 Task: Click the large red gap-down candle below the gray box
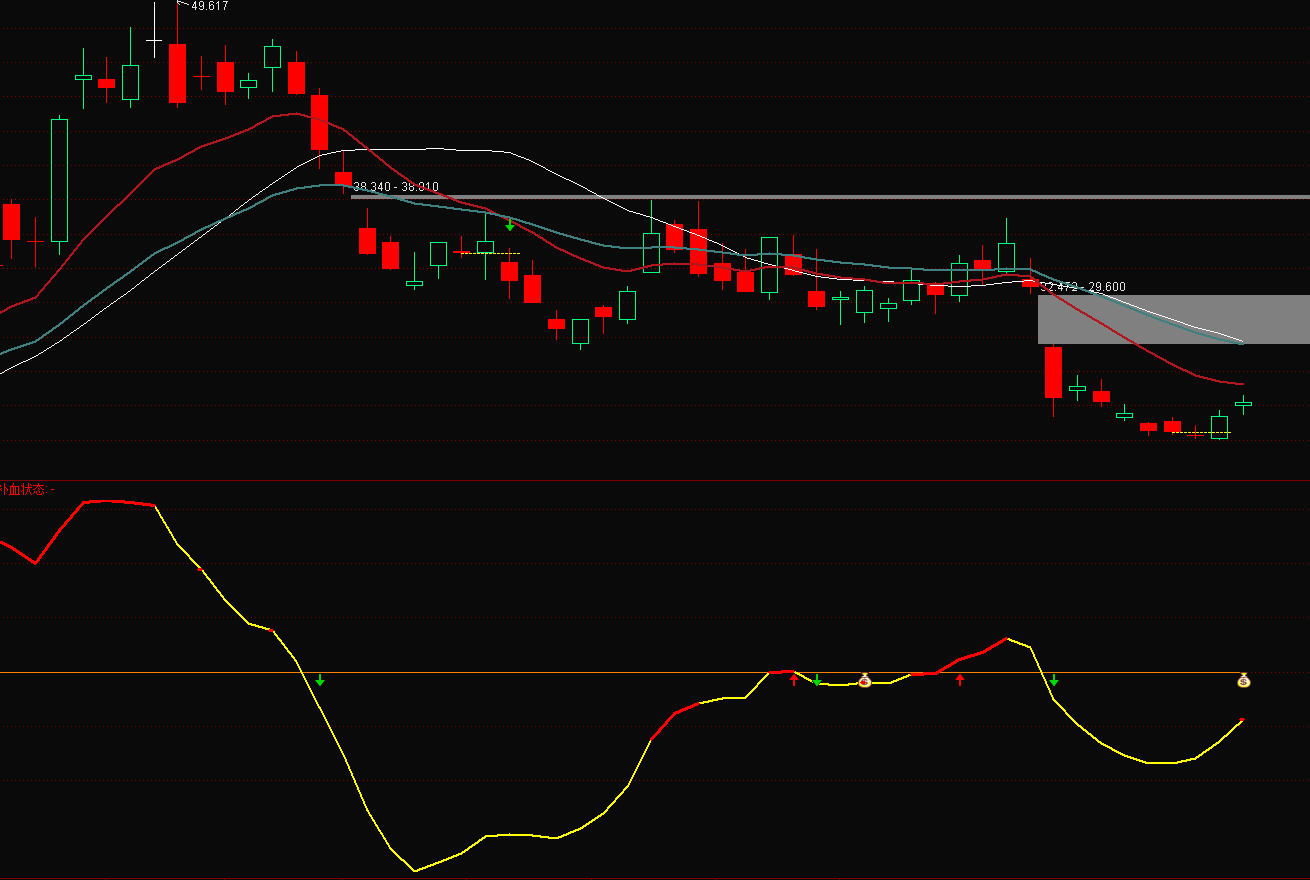coord(1053,372)
